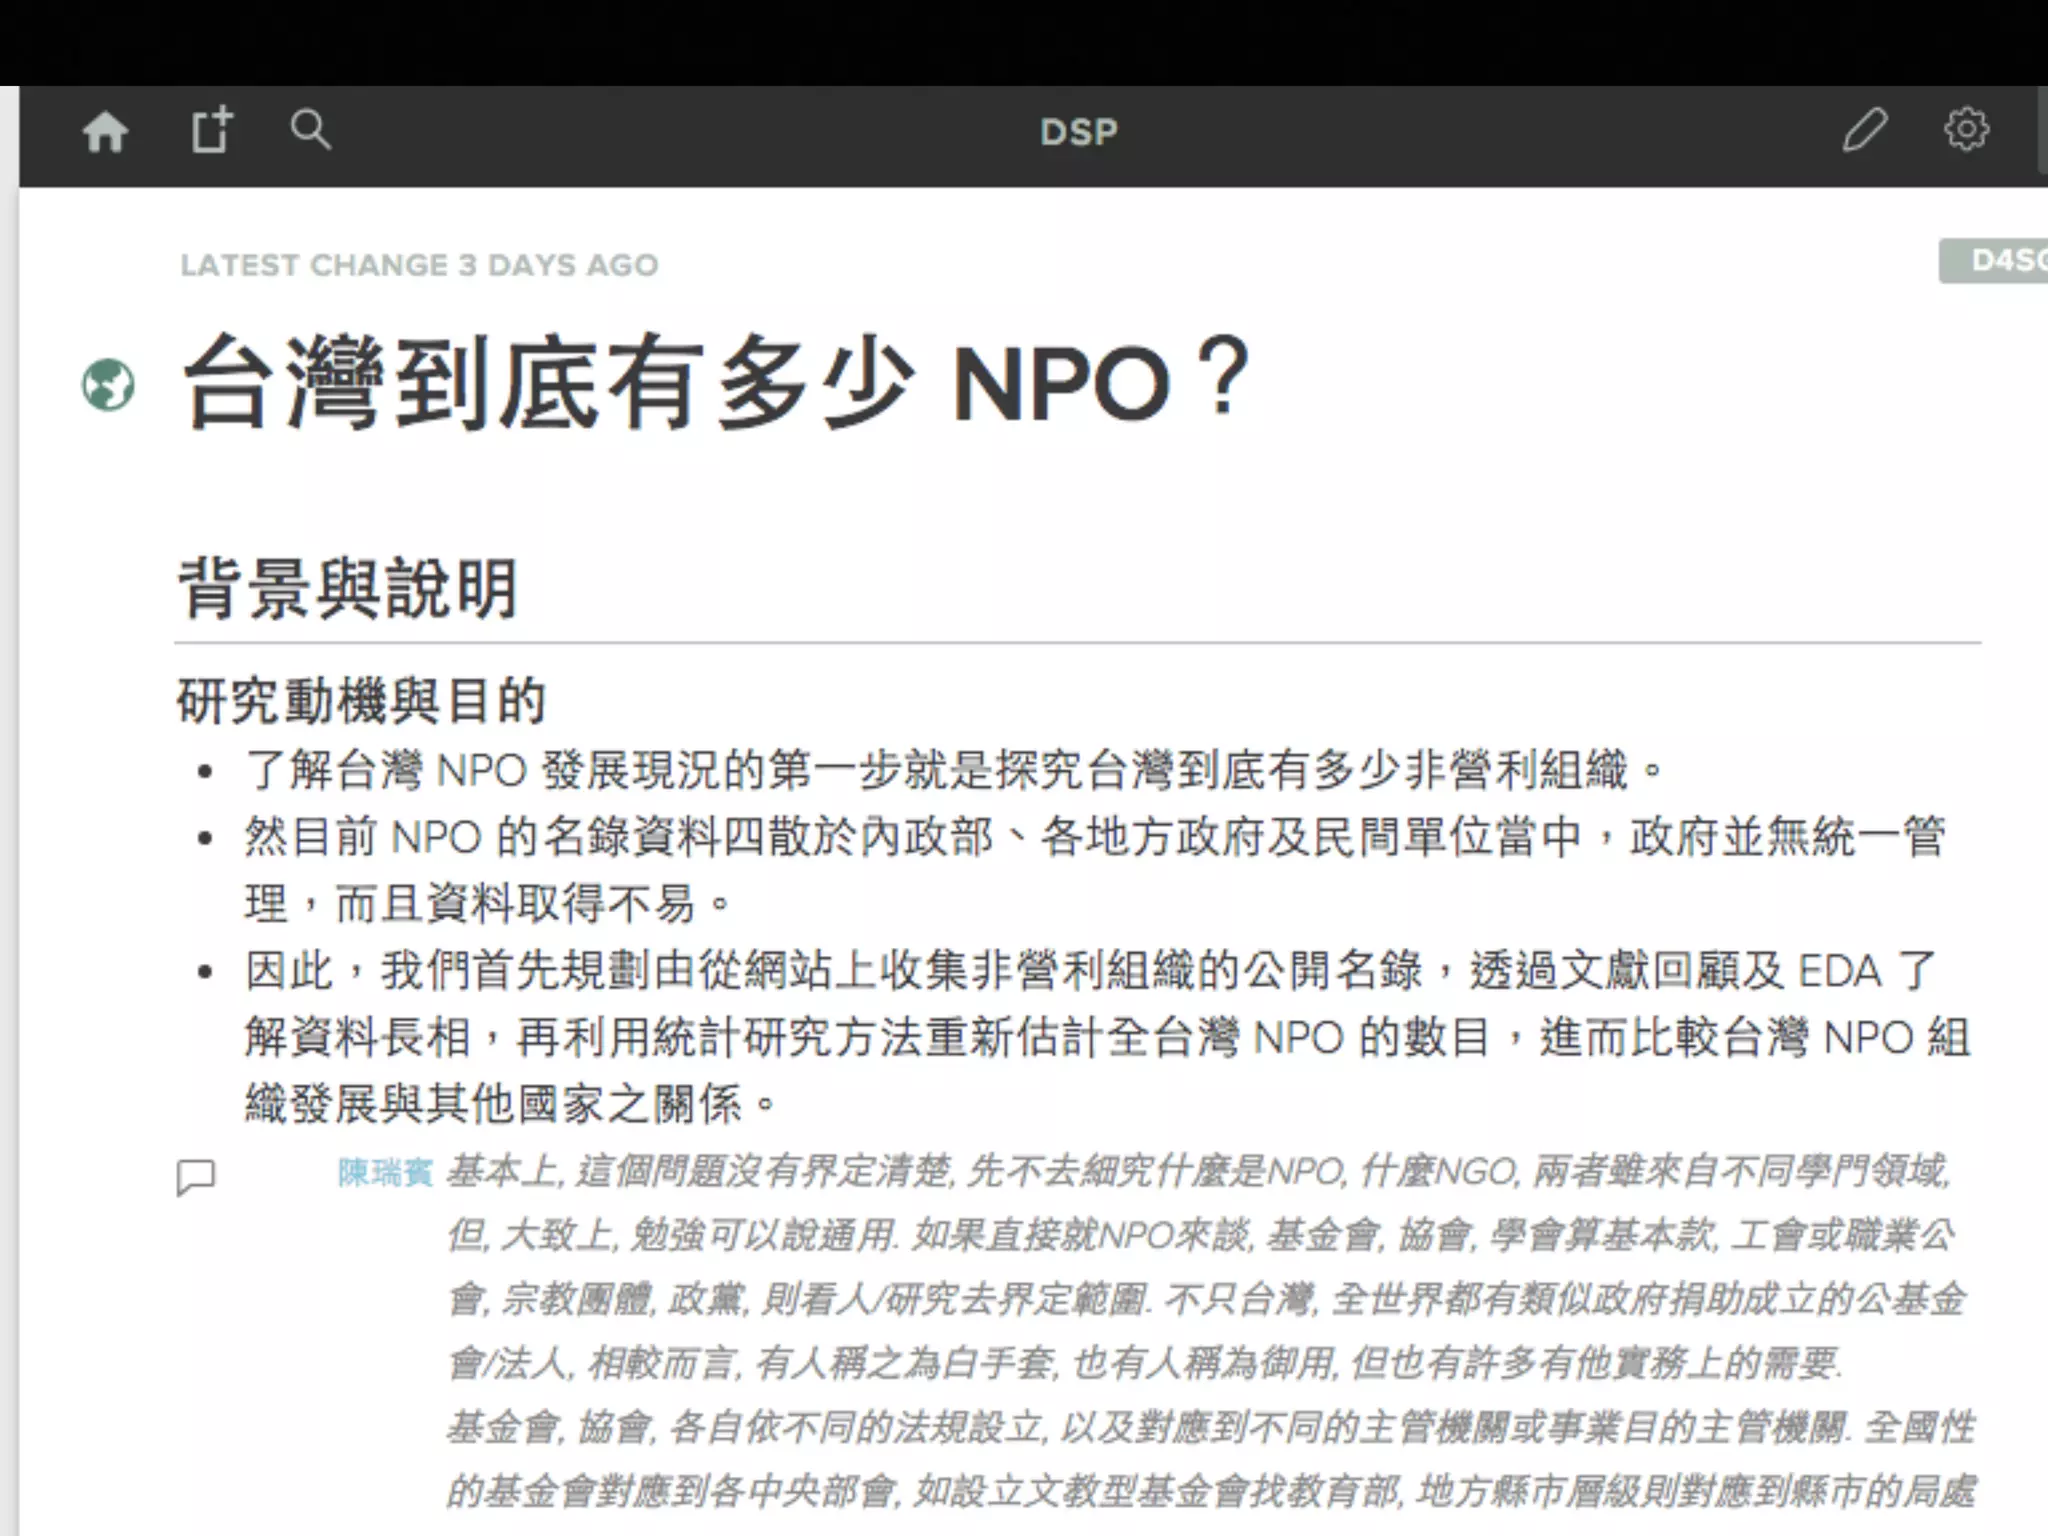This screenshot has width=2048, height=1536.
Task: Go to the home page icon
Action: pyautogui.click(x=105, y=132)
